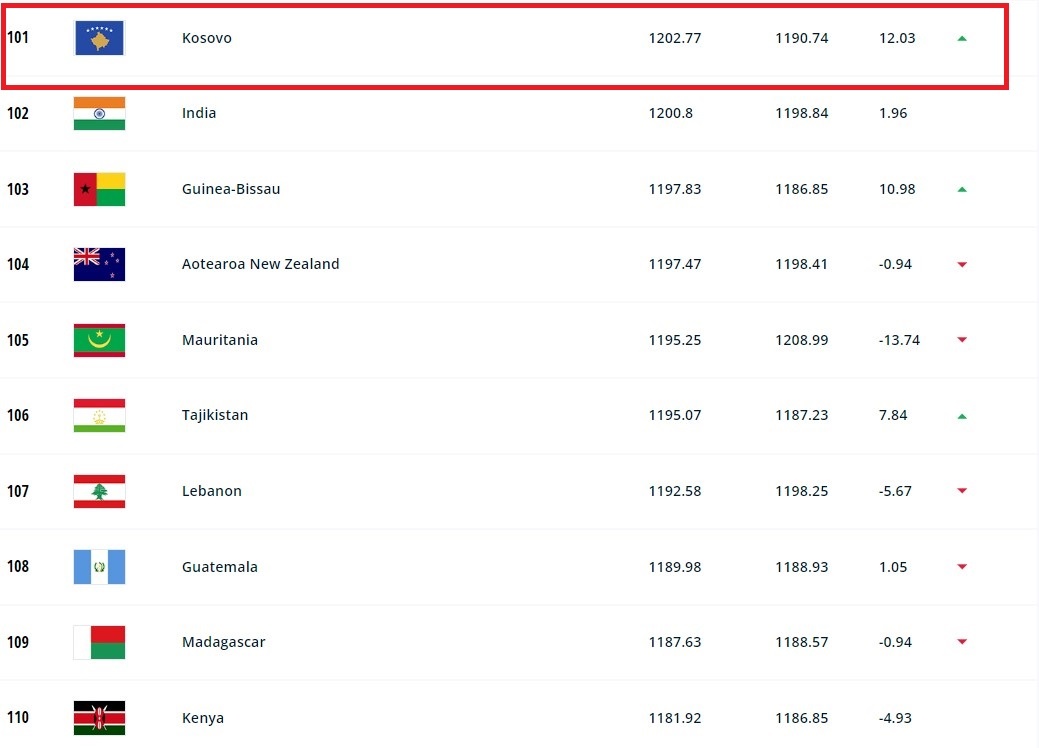Image resolution: width=1039 pixels, height=748 pixels.
Task: Select the Guinea-Bissau flag
Action: pos(99,189)
